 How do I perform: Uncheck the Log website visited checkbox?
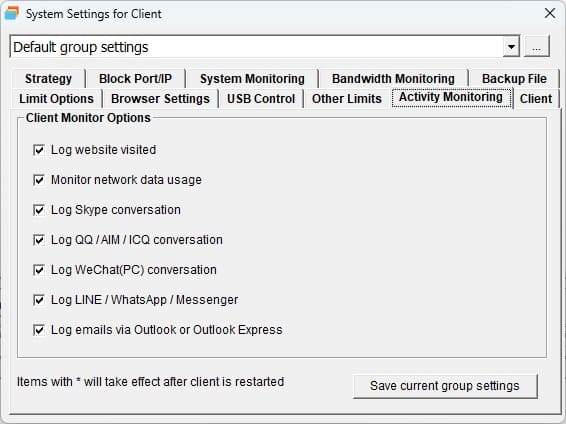39,150
